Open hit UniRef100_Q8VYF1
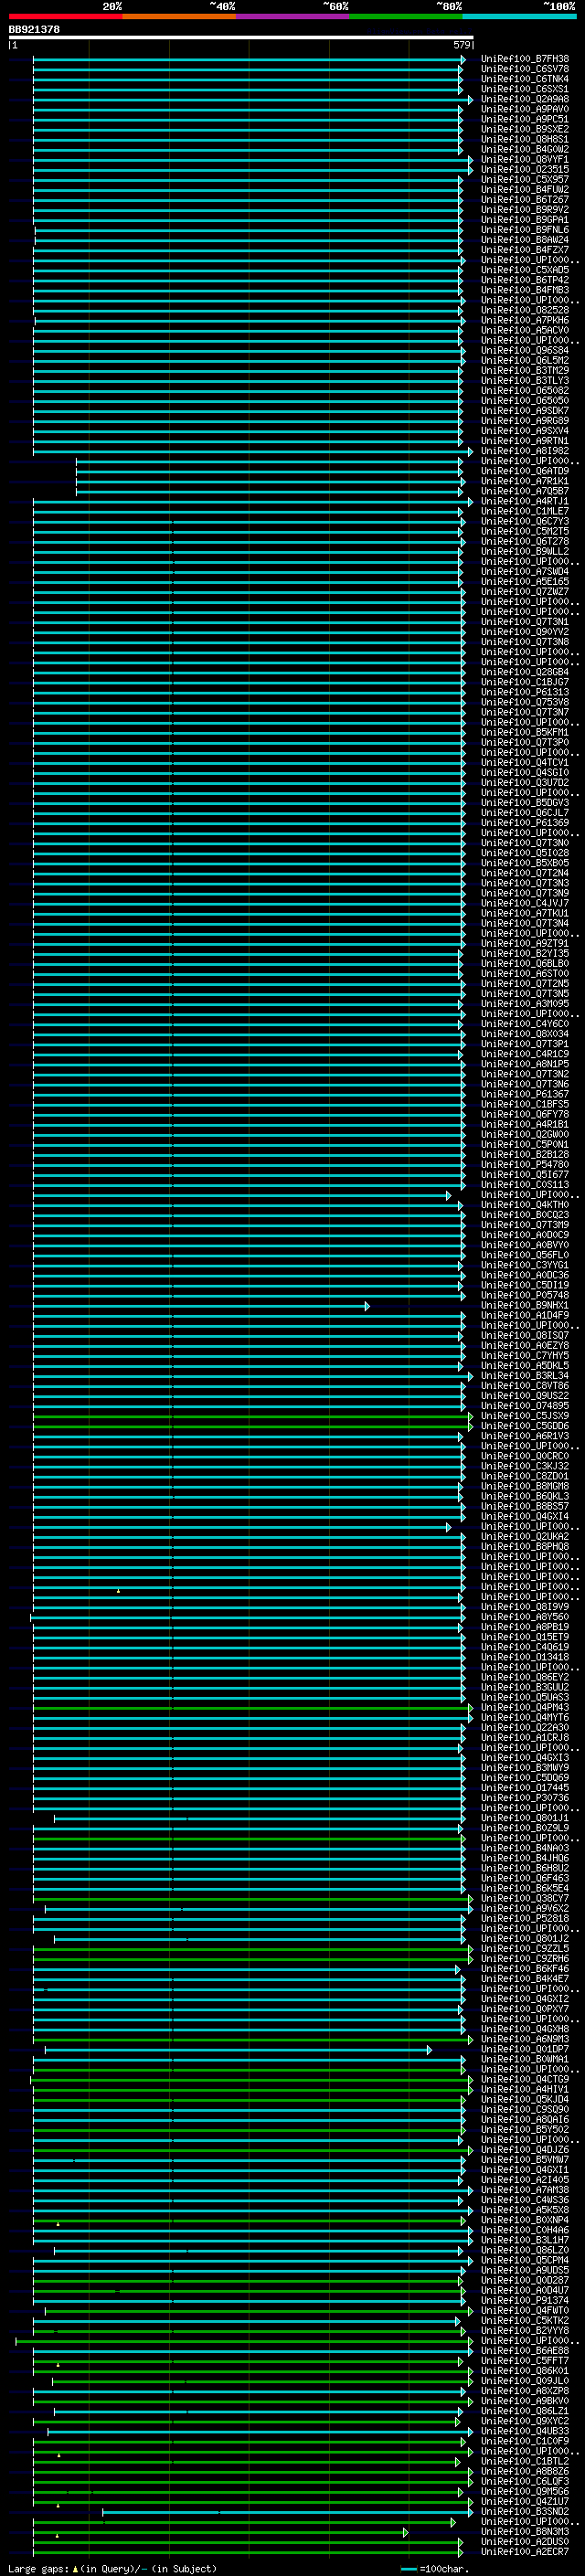The image size is (585, 2576). [524, 160]
